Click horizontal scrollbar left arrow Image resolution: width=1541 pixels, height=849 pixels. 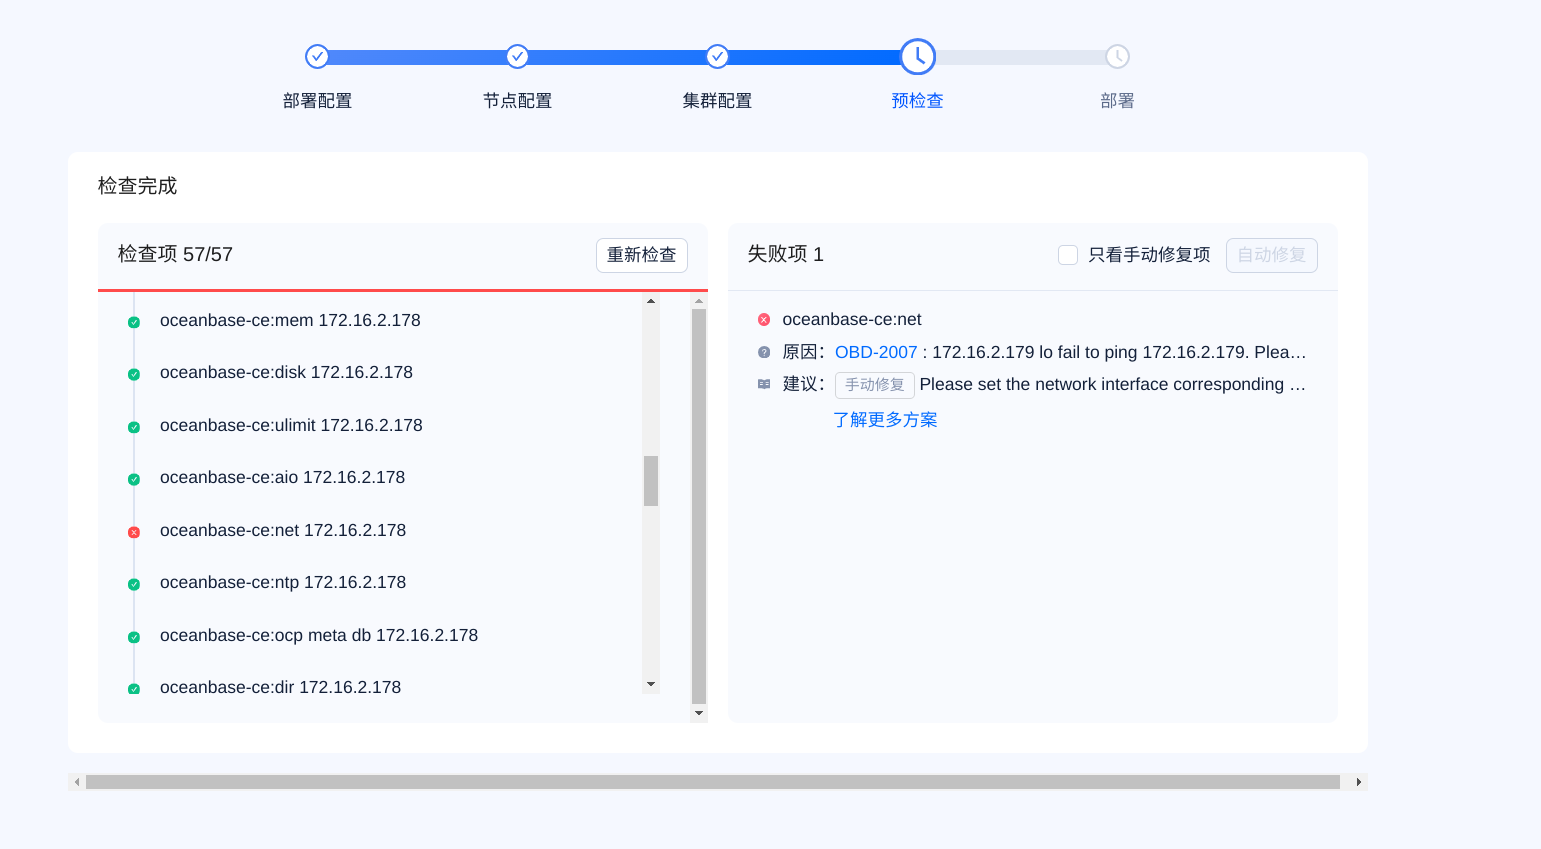coord(77,782)
